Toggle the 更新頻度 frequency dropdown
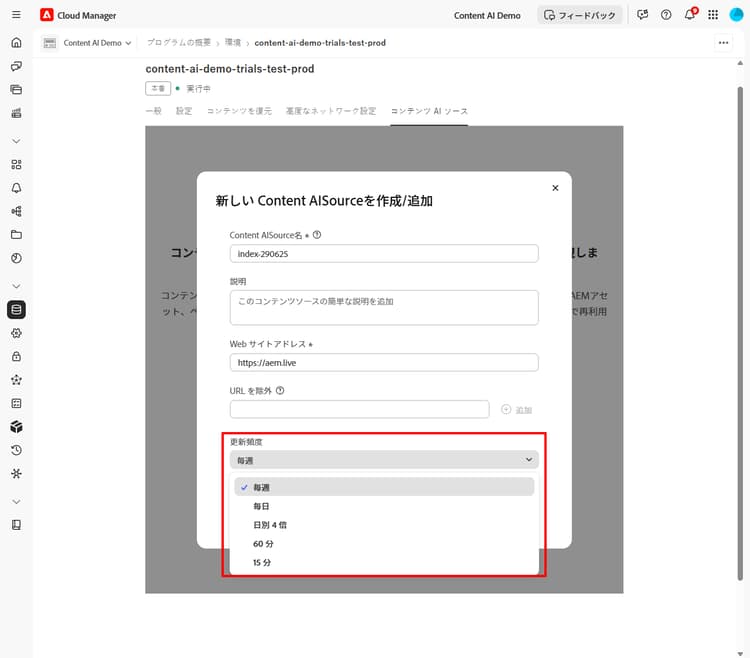Image resolution: width=750 pixels, height=658 pixels. 384,460
